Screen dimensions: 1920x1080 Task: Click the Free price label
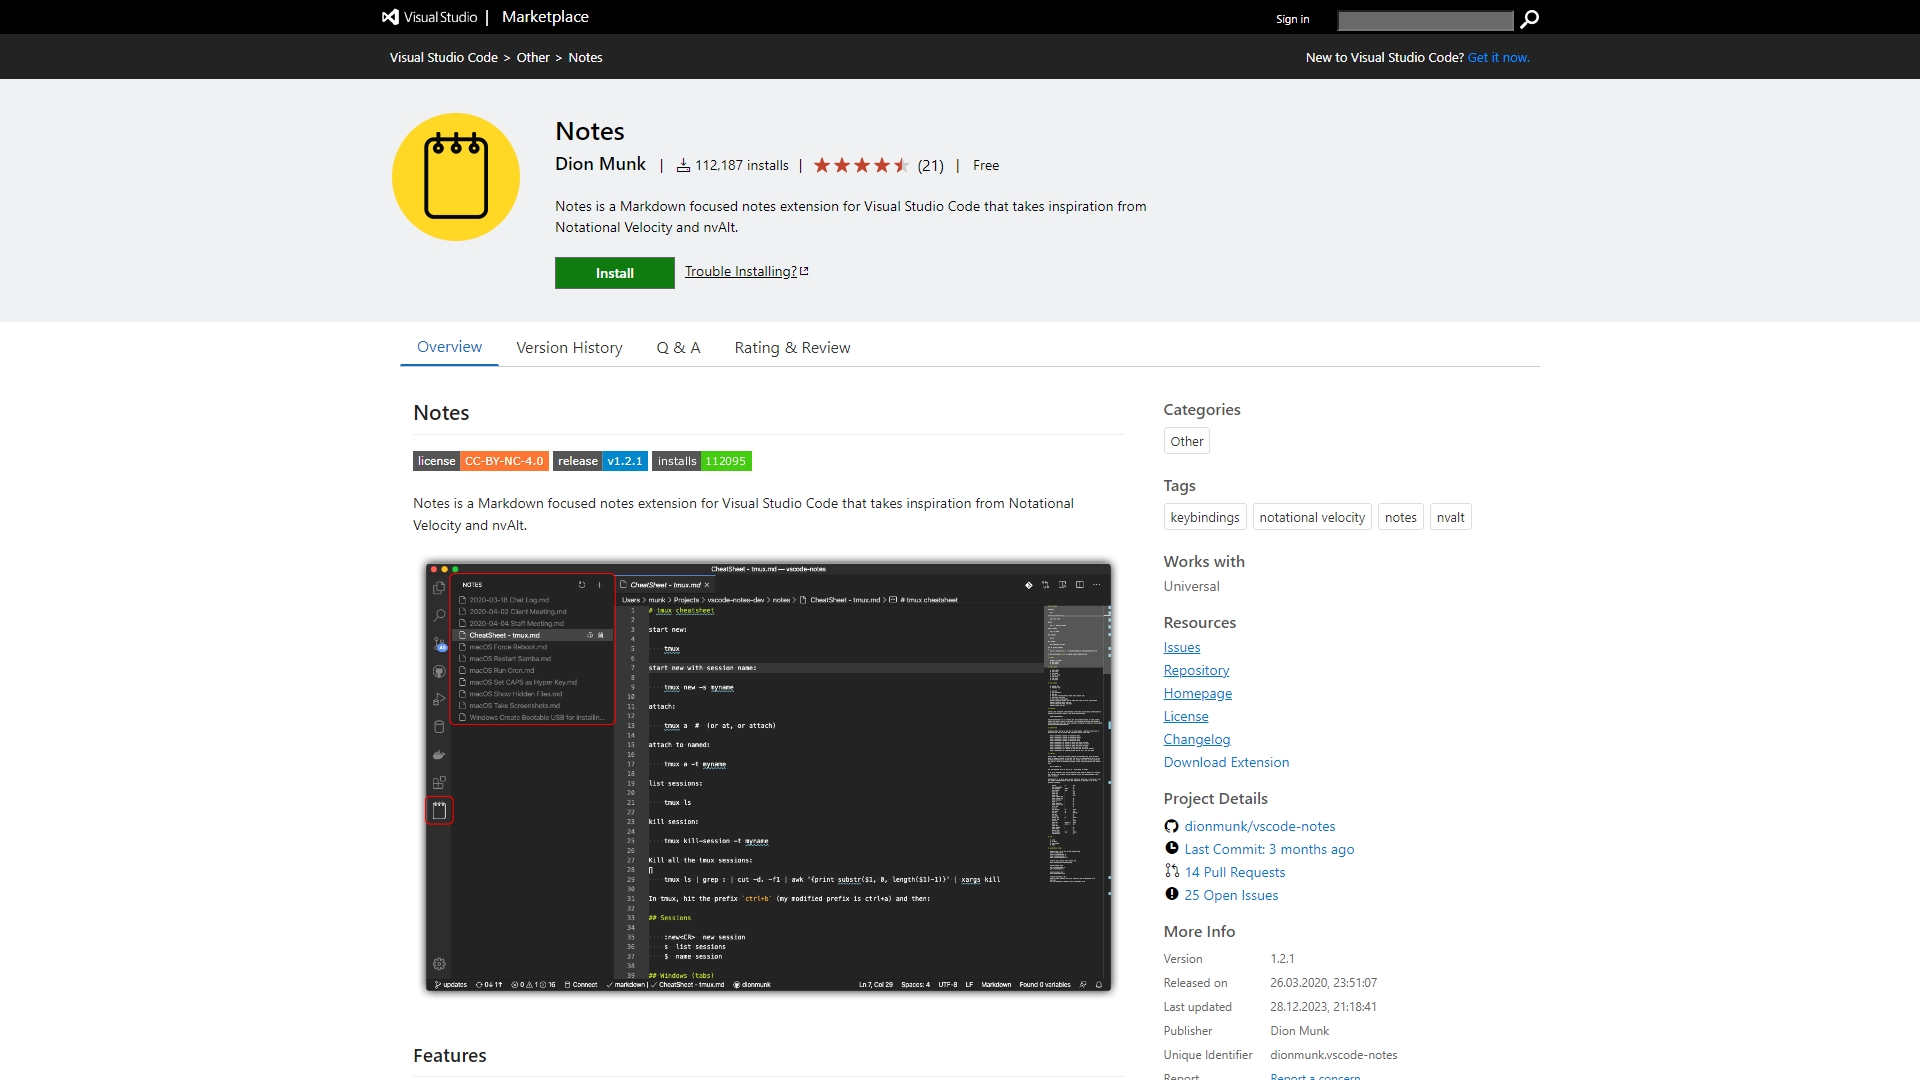(x=985, y=166)
